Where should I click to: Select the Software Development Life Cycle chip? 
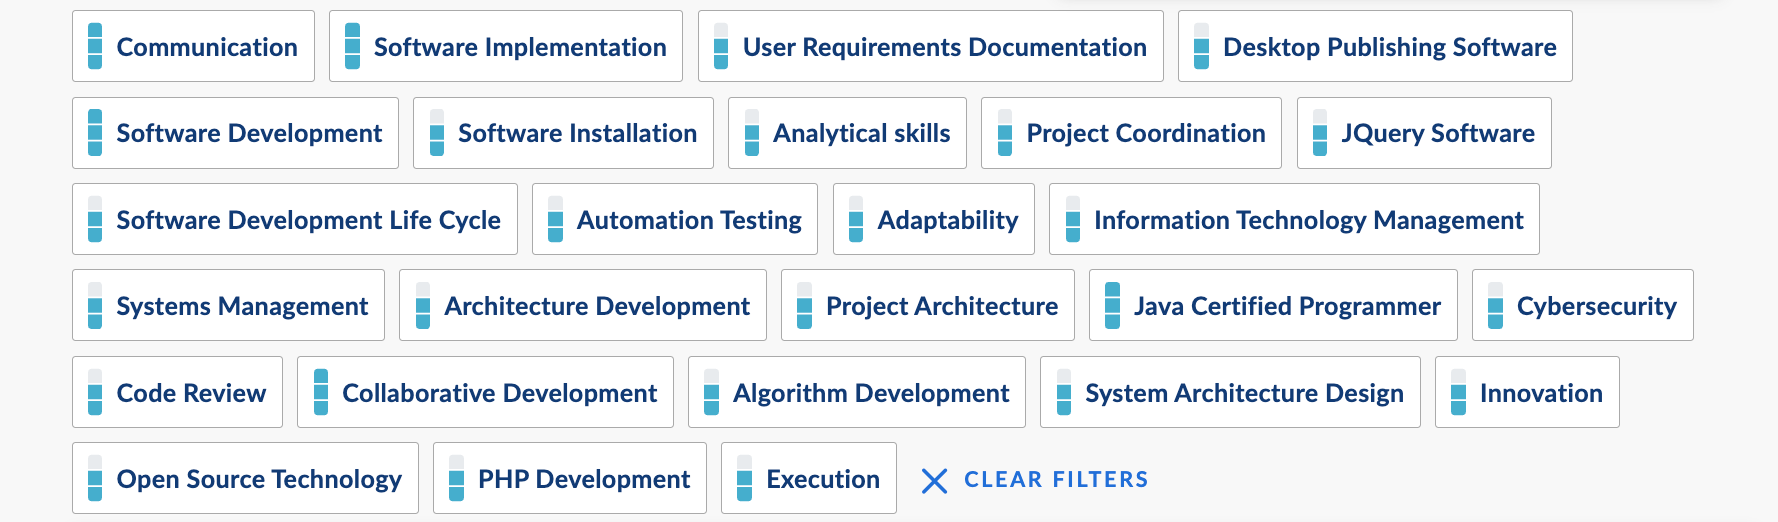308,220
